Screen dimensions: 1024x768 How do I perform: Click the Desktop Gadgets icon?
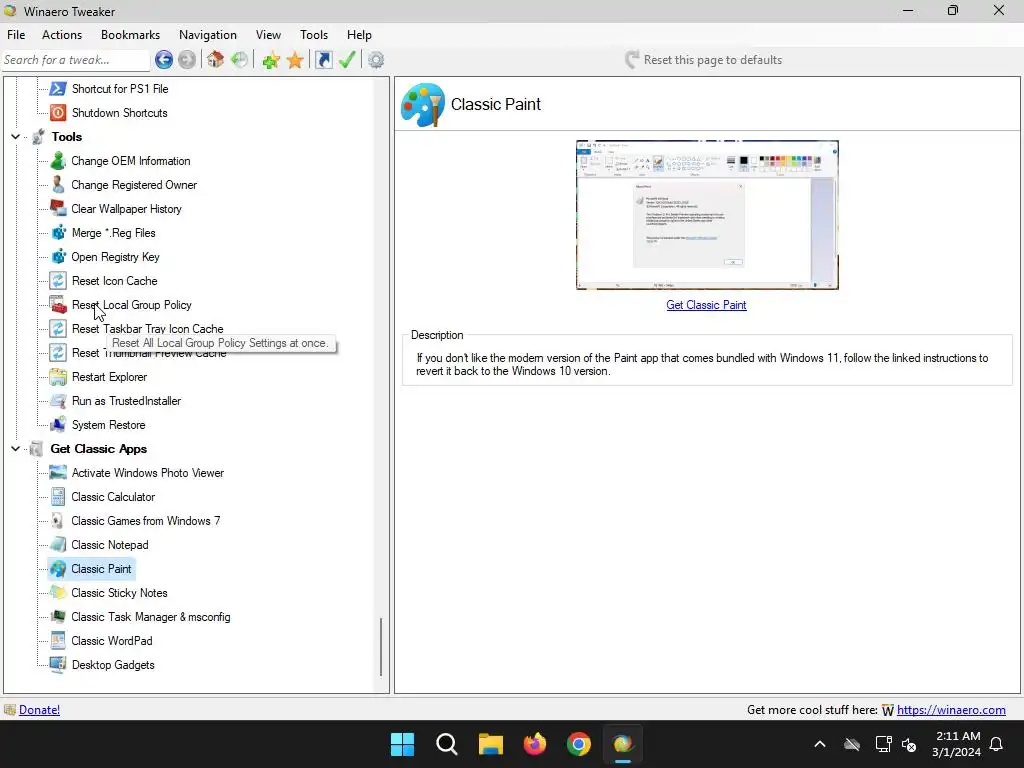(x=58, y=665)
